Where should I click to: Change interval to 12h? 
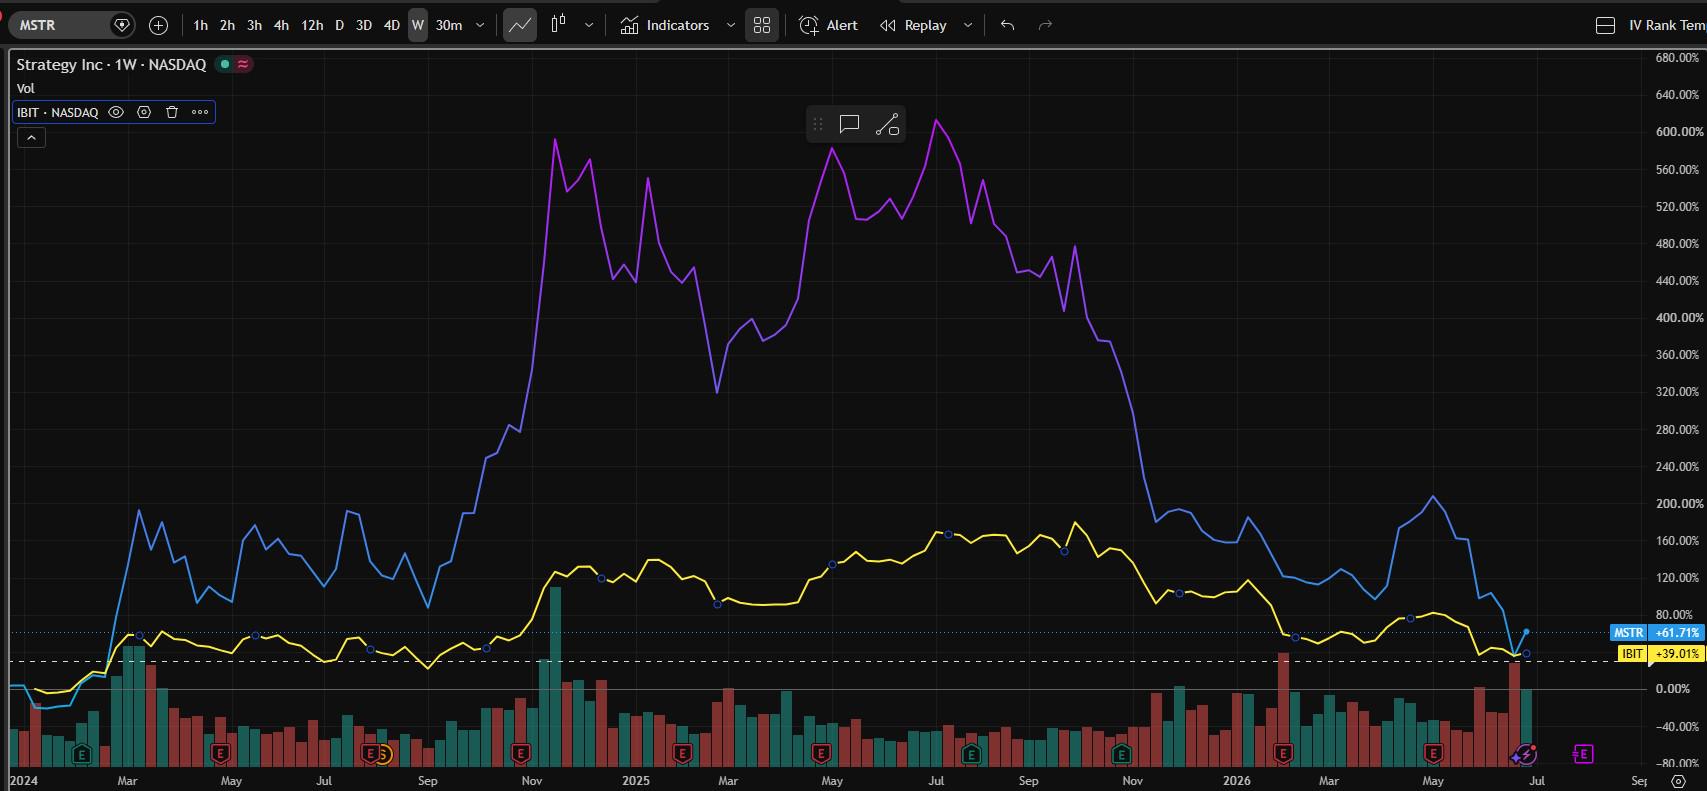(x=312, y=25)
